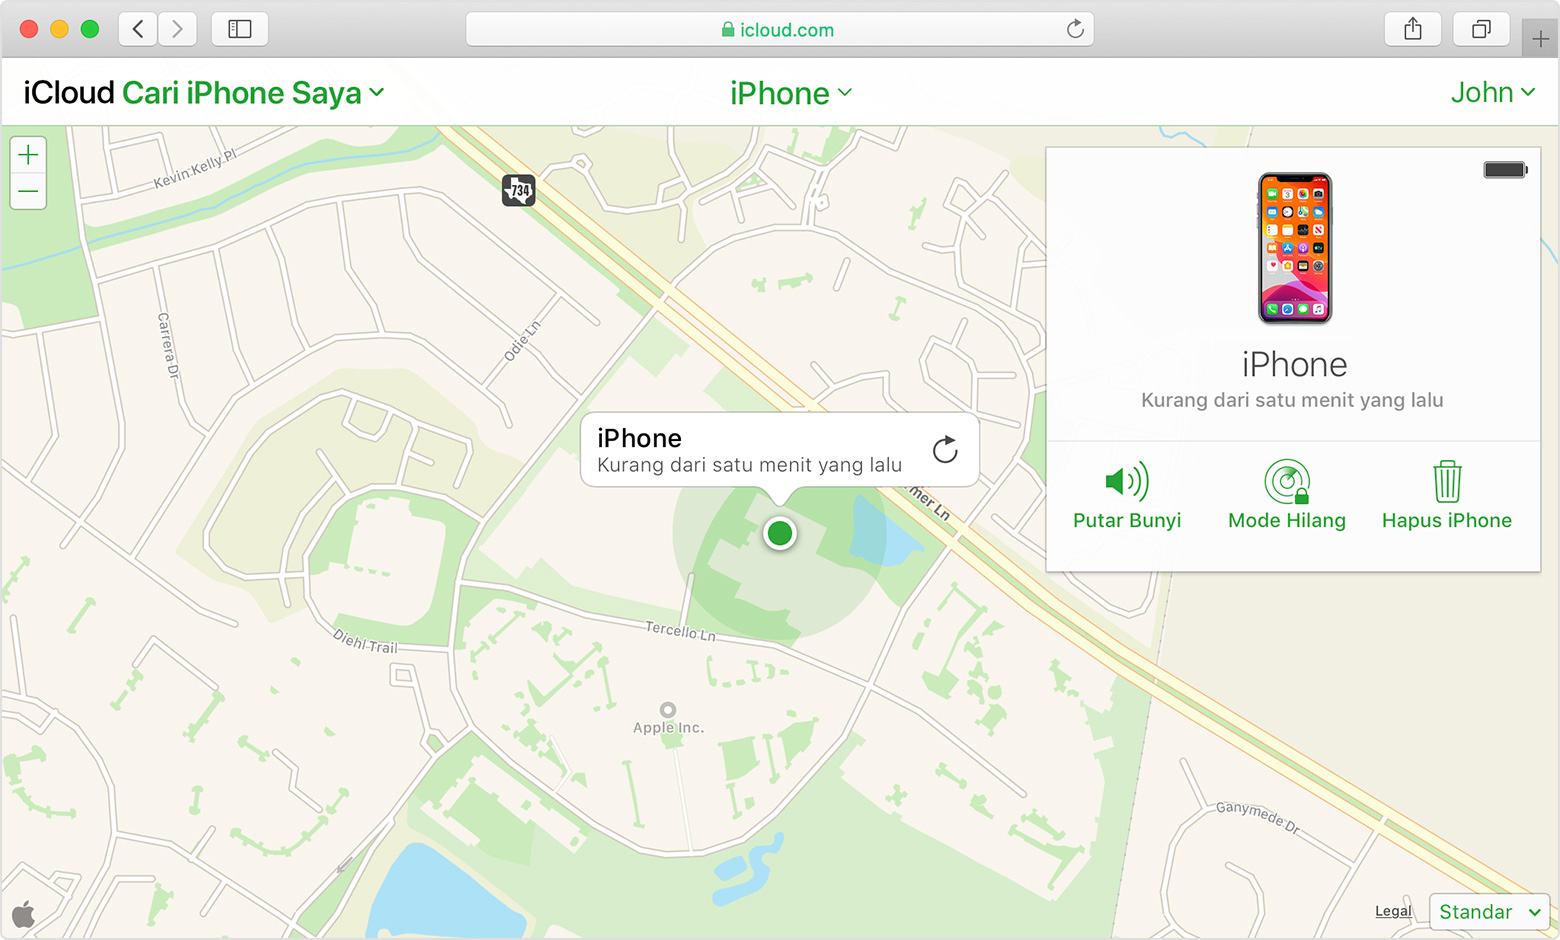This screenshot has width=1560, height=940.
Task: Reload the page in the address bar
Action: (1075, 29)
